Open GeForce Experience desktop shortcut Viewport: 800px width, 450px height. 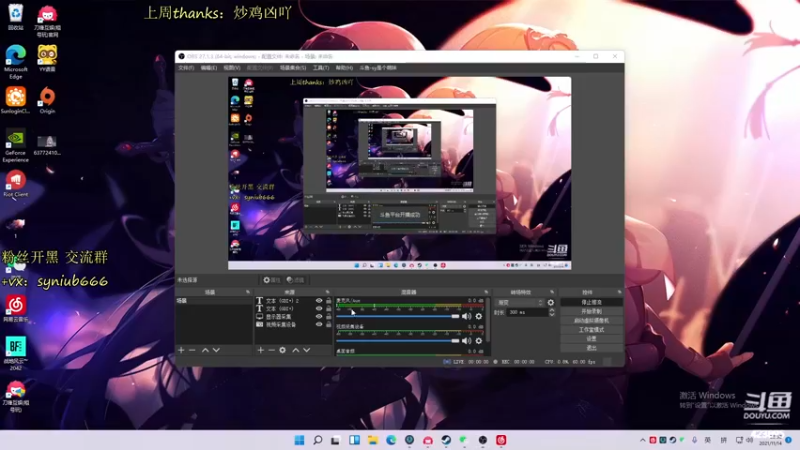click(x=15, y=146)
